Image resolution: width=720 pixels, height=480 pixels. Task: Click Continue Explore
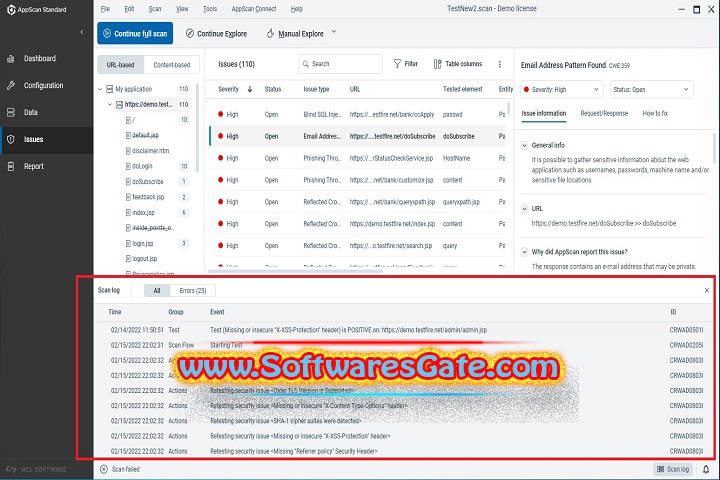click(x=216, y=34)
